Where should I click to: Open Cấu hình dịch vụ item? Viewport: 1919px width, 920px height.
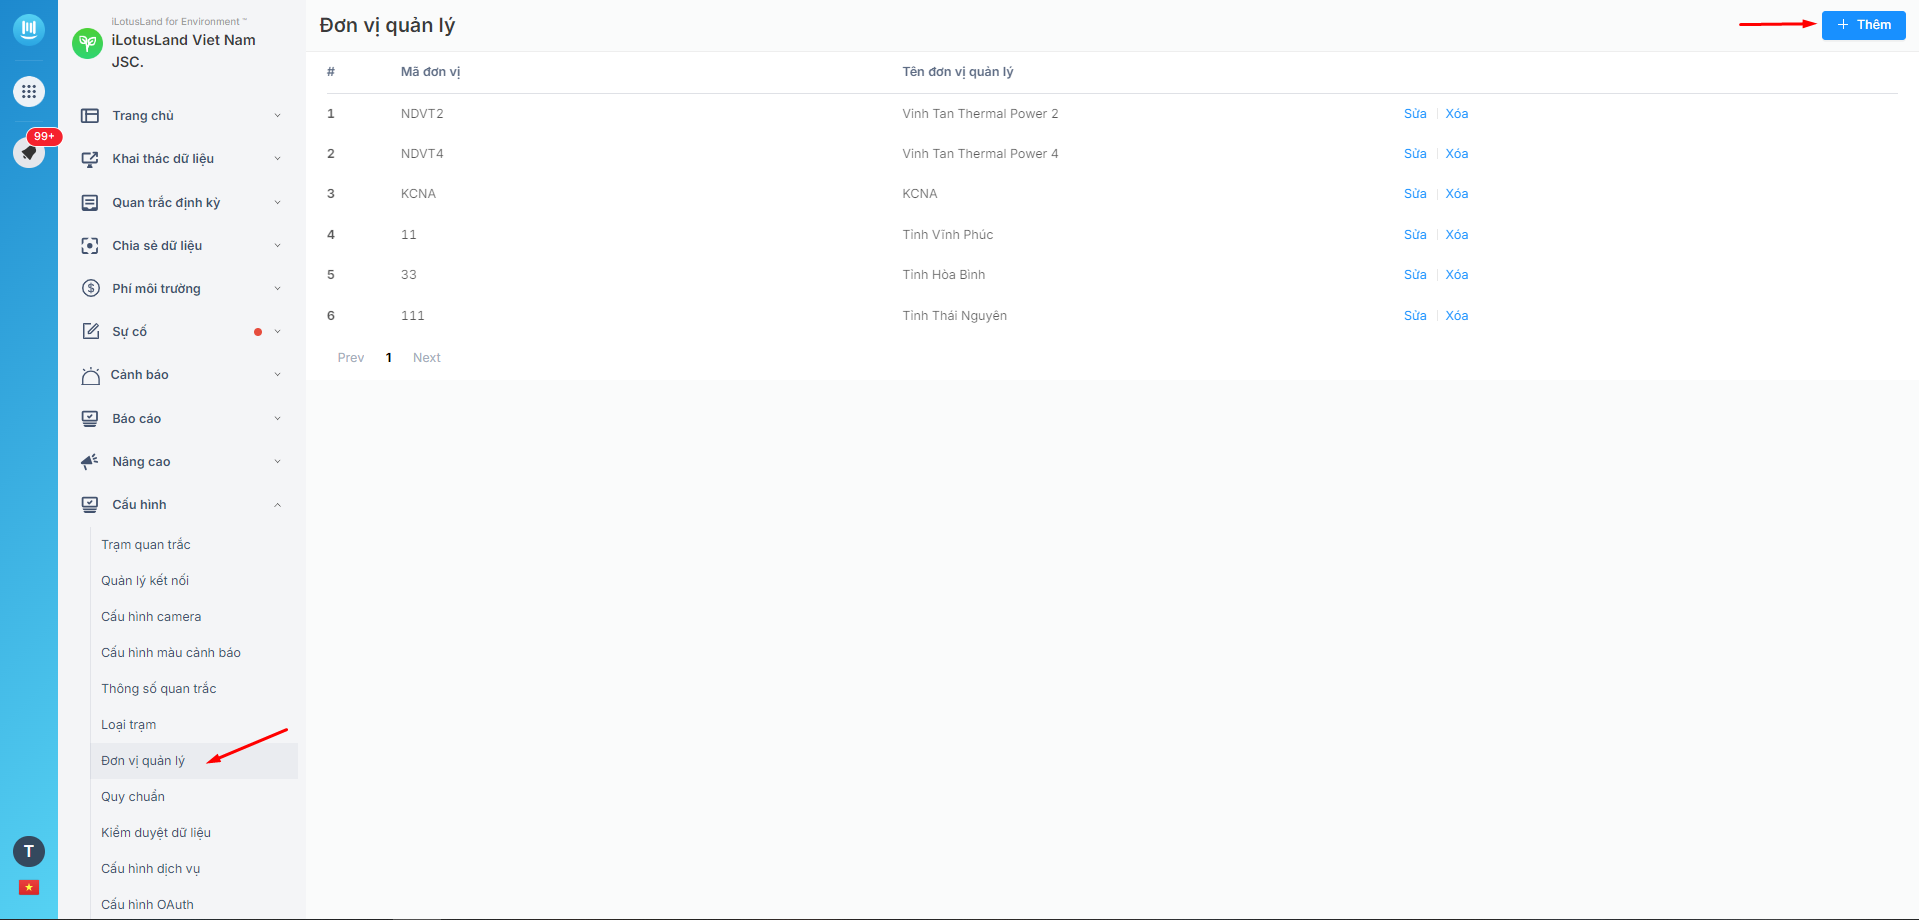[x=151, y=869]
